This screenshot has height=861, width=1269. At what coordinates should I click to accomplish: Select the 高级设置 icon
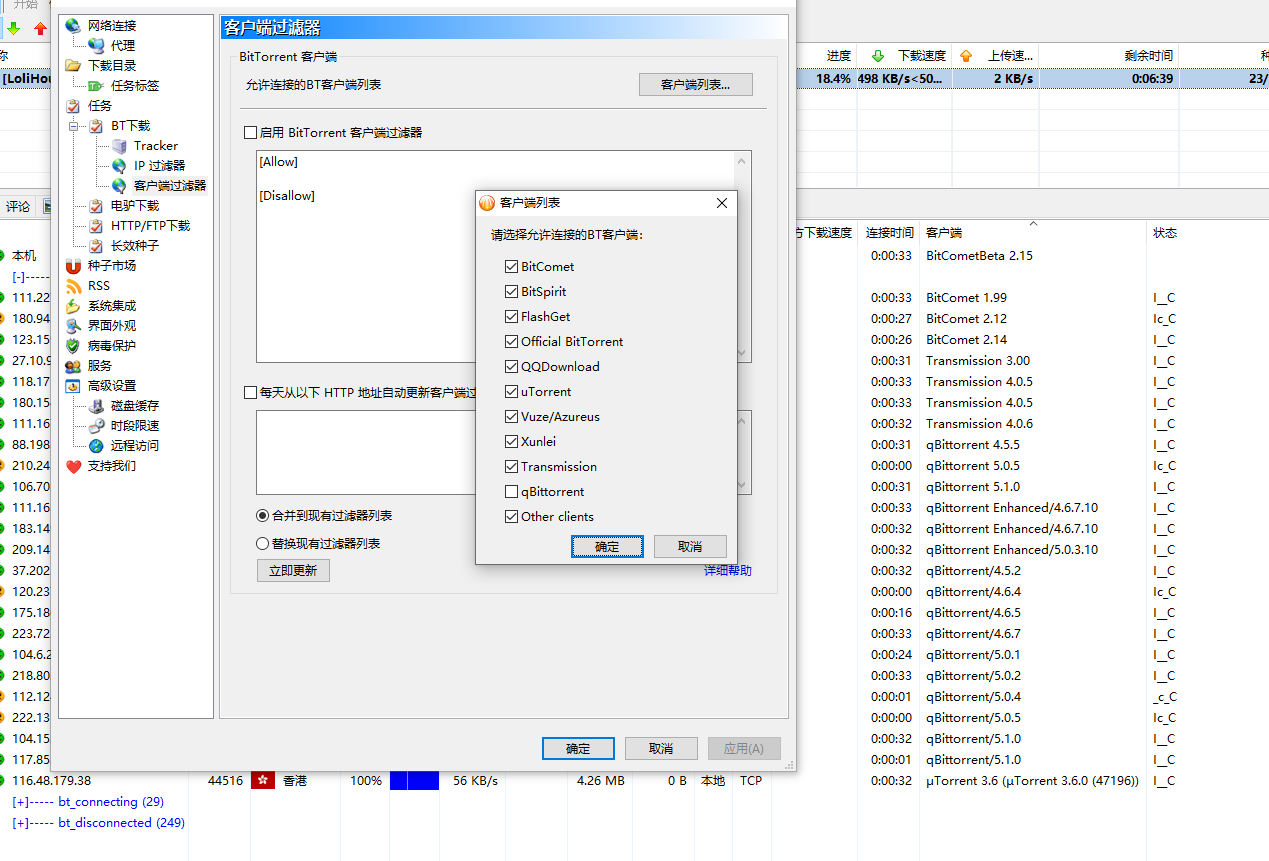pos(73,385)
